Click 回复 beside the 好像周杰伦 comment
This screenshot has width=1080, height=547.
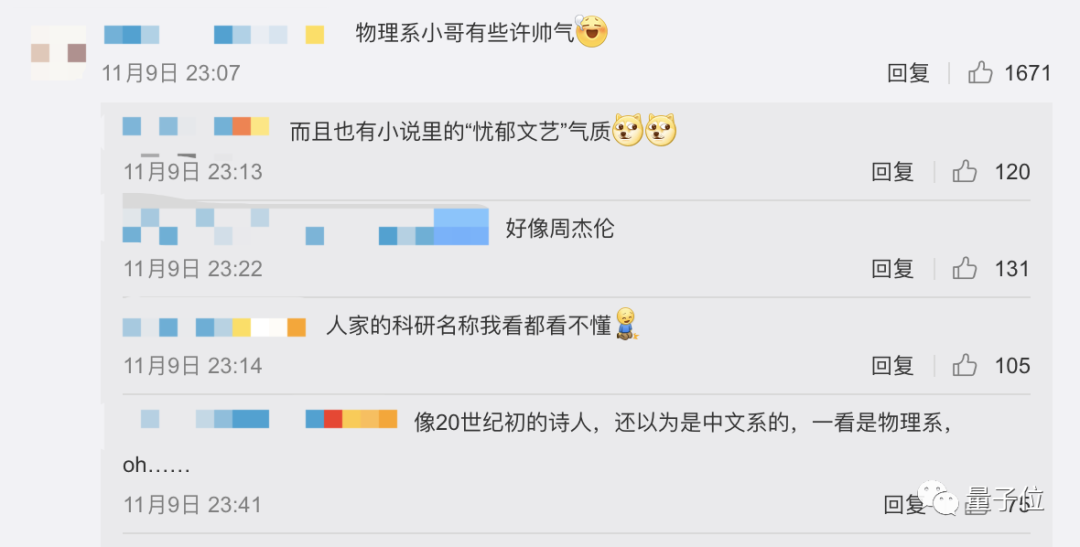pos(892,269)
